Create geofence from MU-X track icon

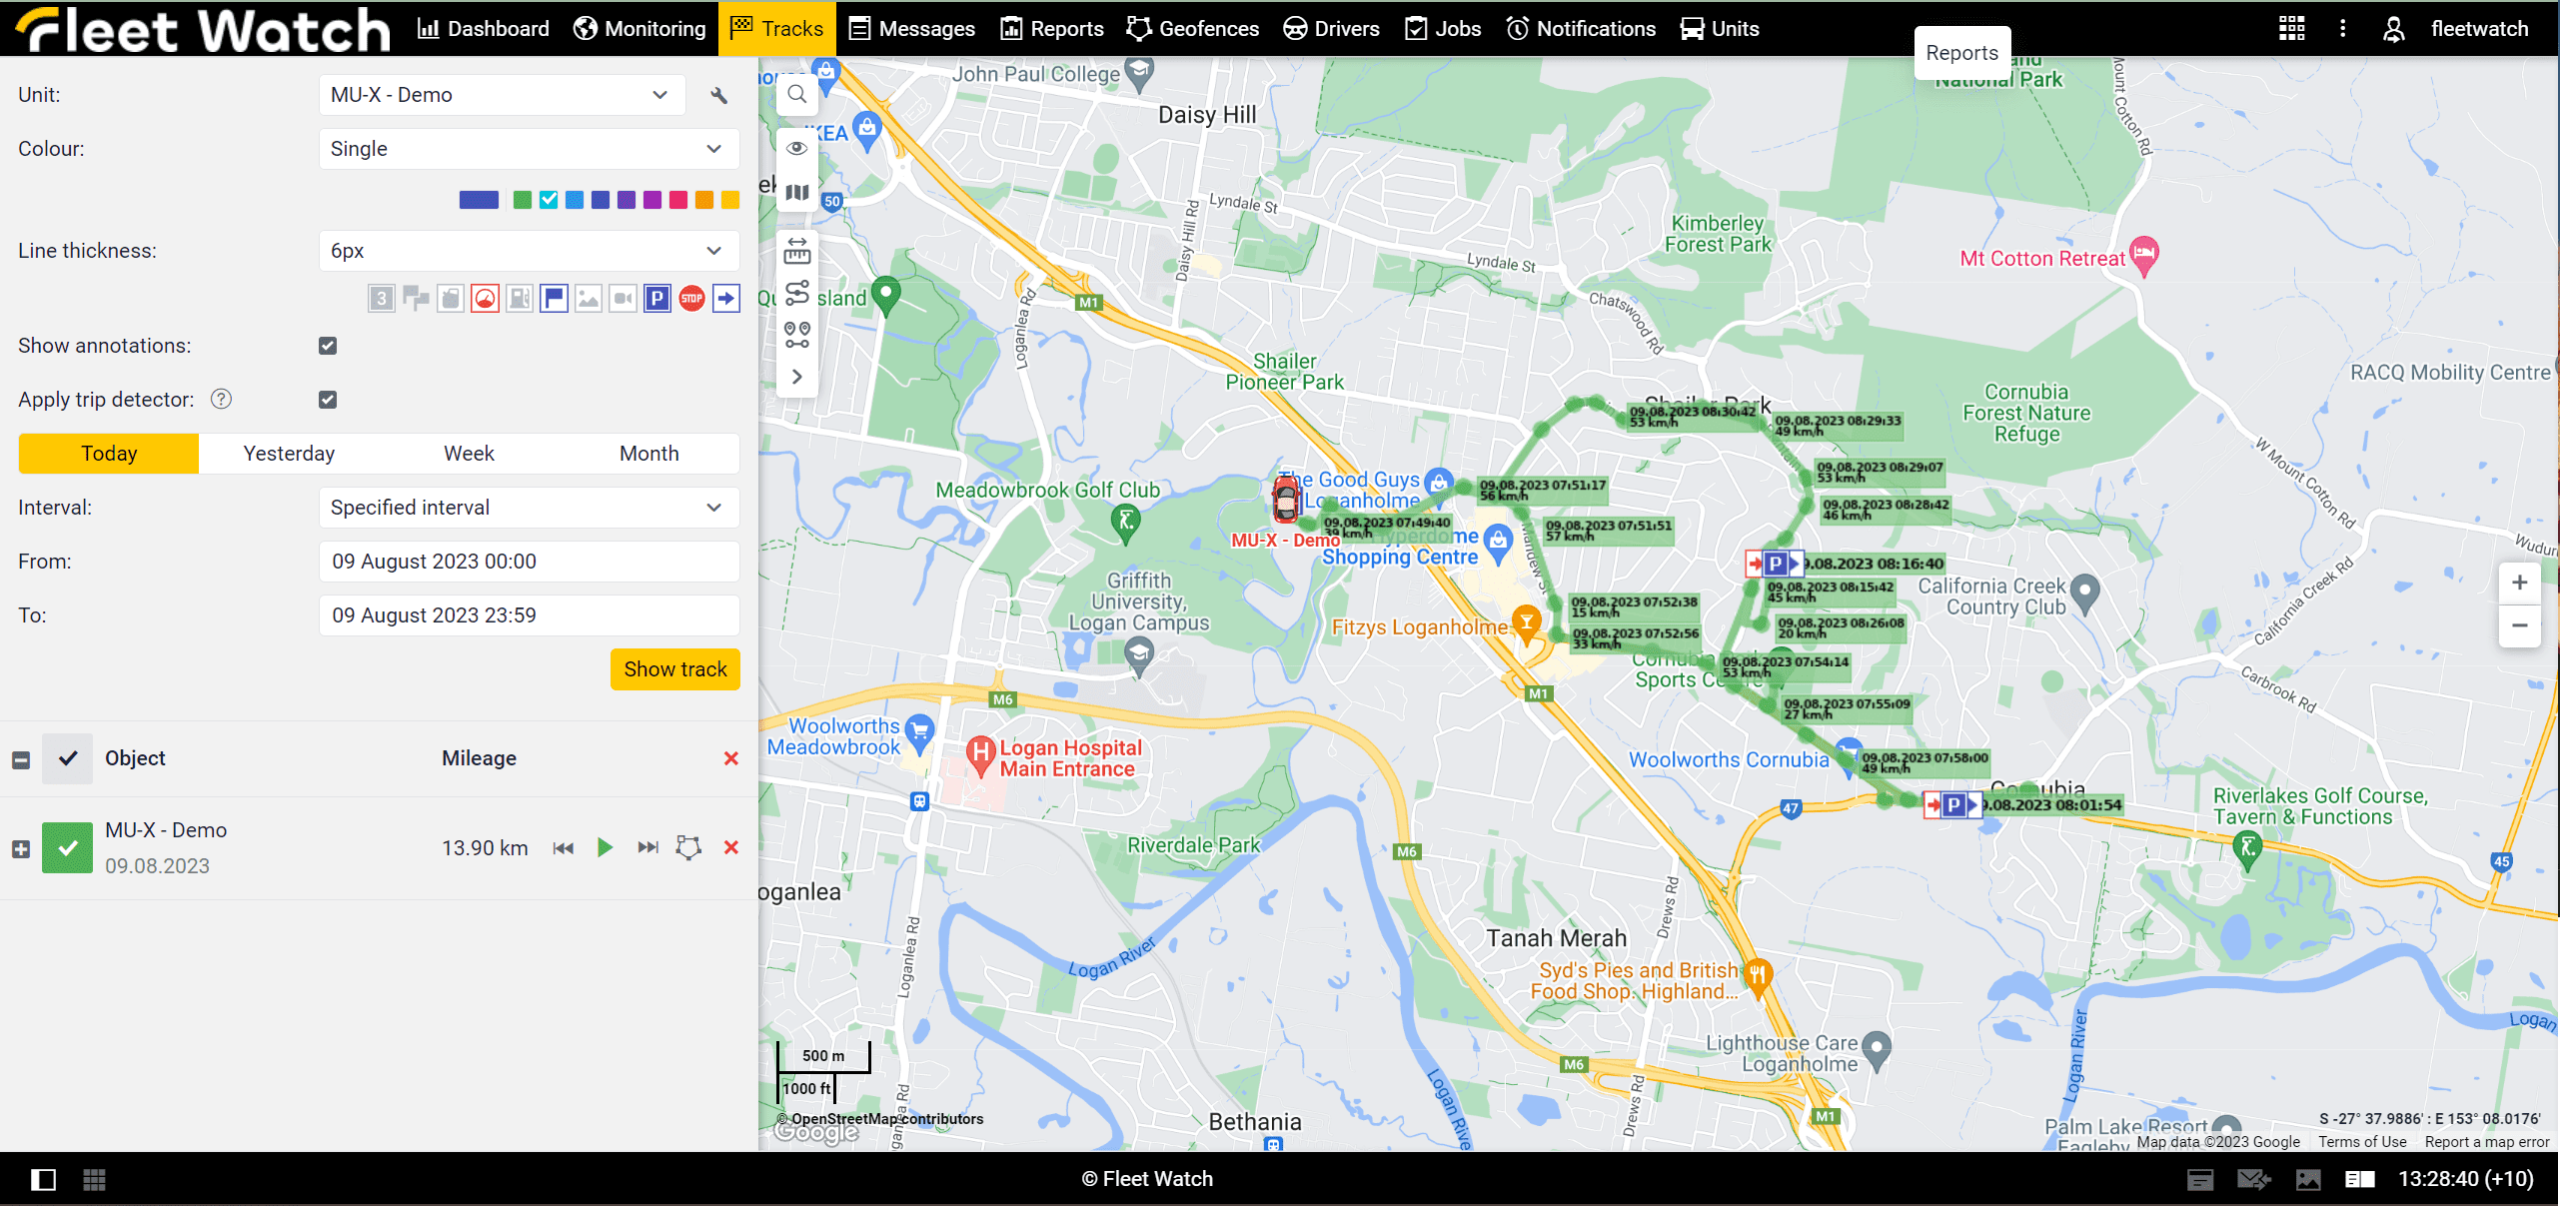[688, 848]
